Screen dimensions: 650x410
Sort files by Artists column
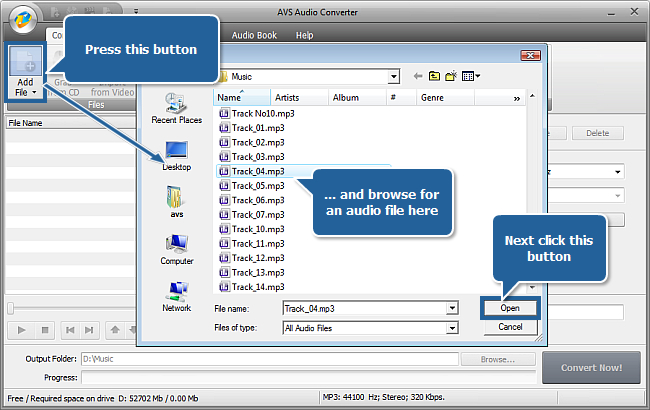pyautogui.click(x=299, y=97)
